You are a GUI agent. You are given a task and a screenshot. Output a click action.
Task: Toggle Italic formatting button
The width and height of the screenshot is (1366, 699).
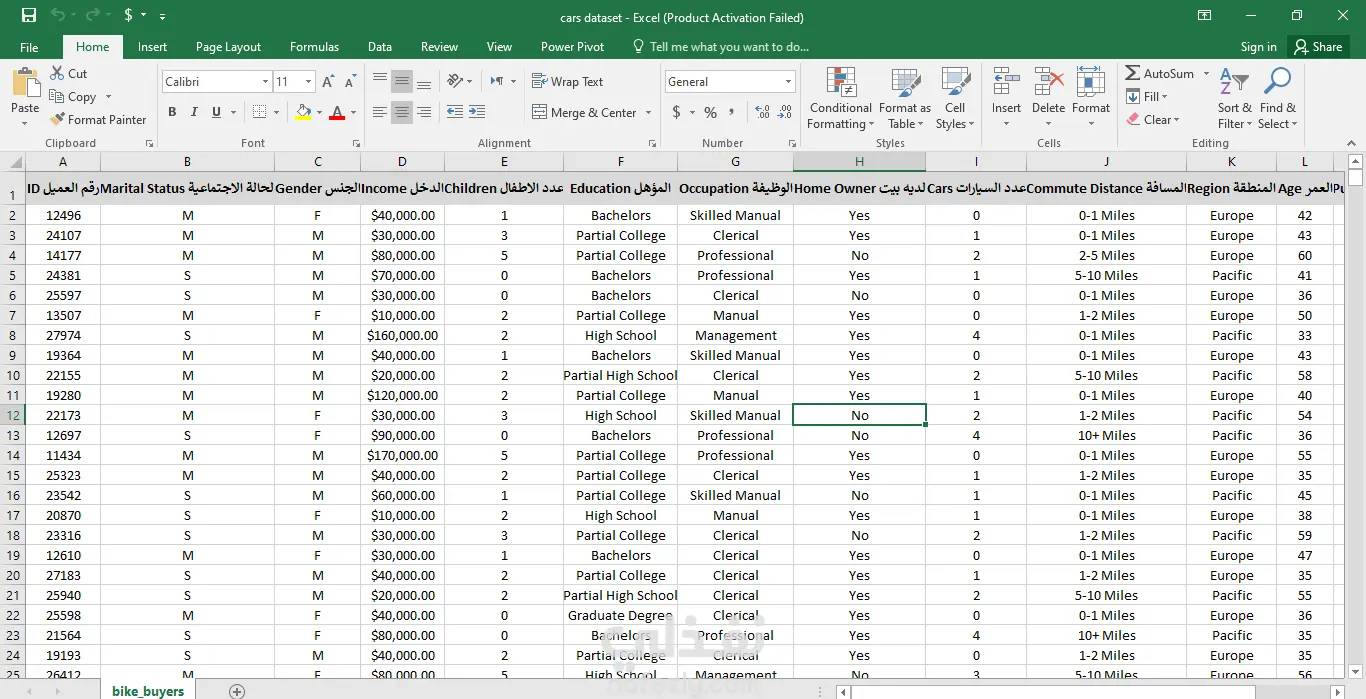194,112
